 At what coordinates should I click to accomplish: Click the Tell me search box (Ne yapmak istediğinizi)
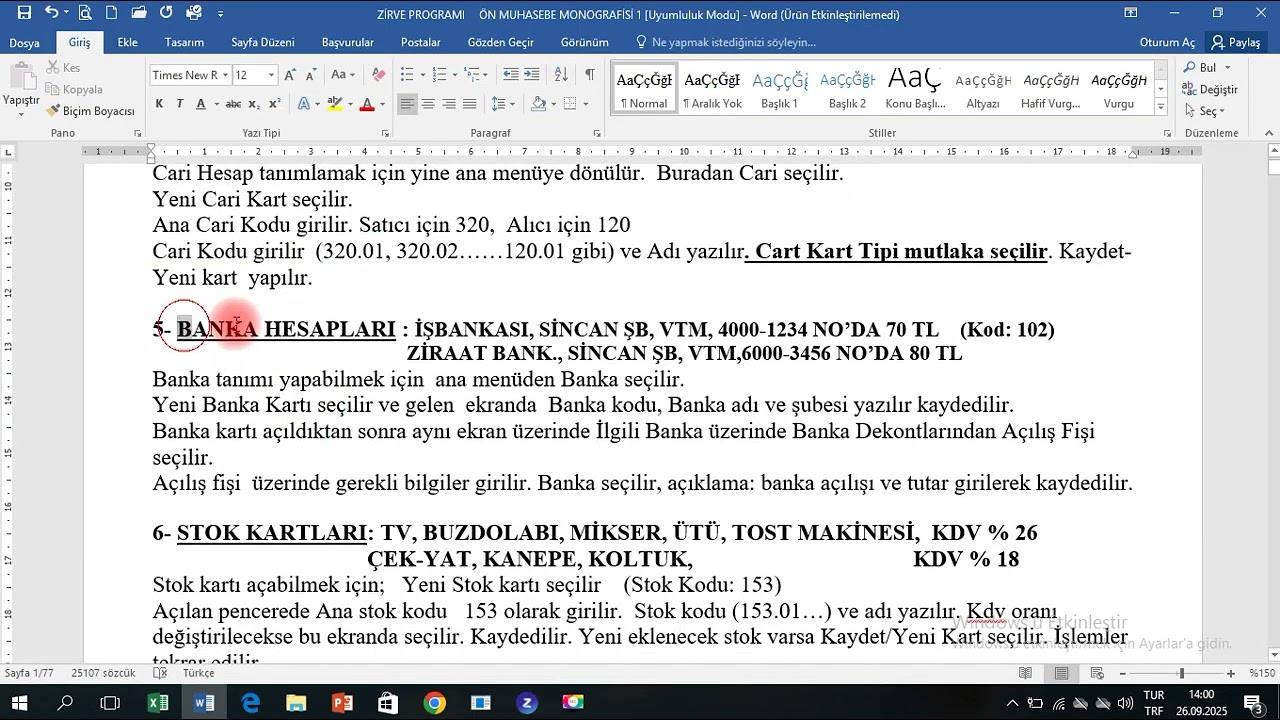[x=733, y=43]
